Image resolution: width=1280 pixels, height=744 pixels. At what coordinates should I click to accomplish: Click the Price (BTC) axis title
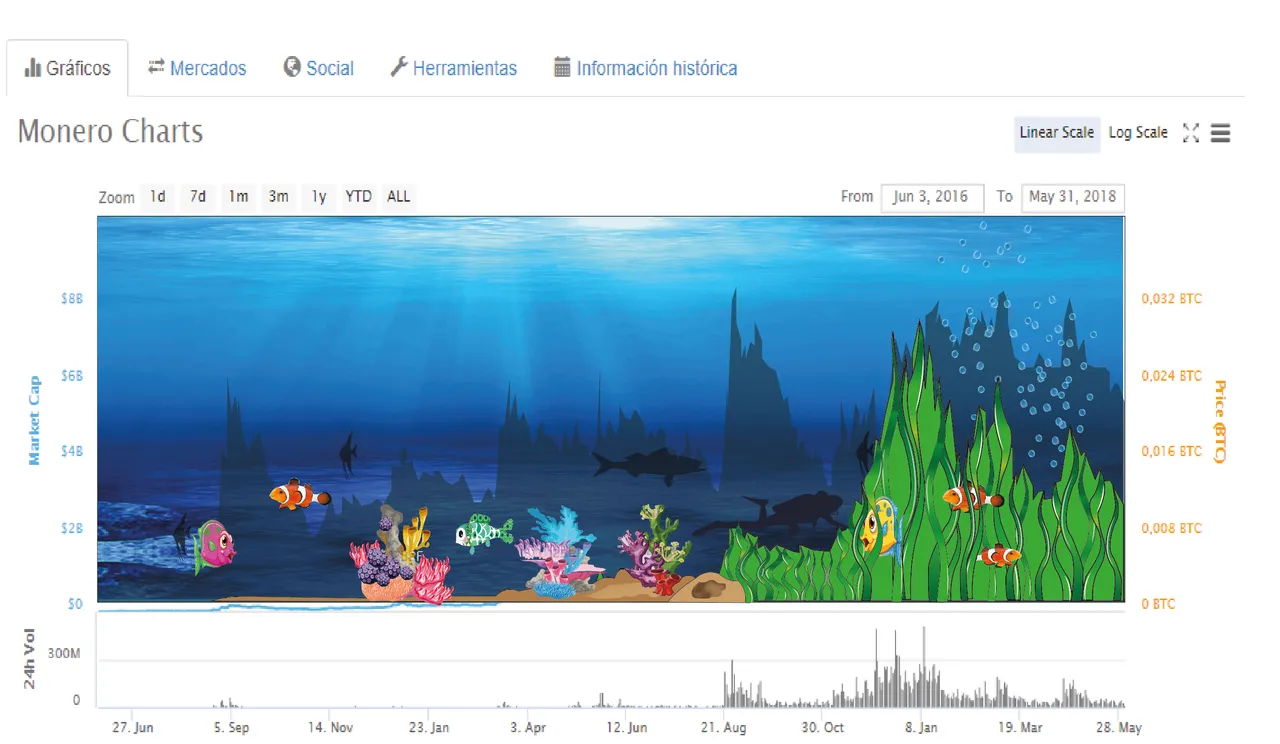[x=1219, y=421]
